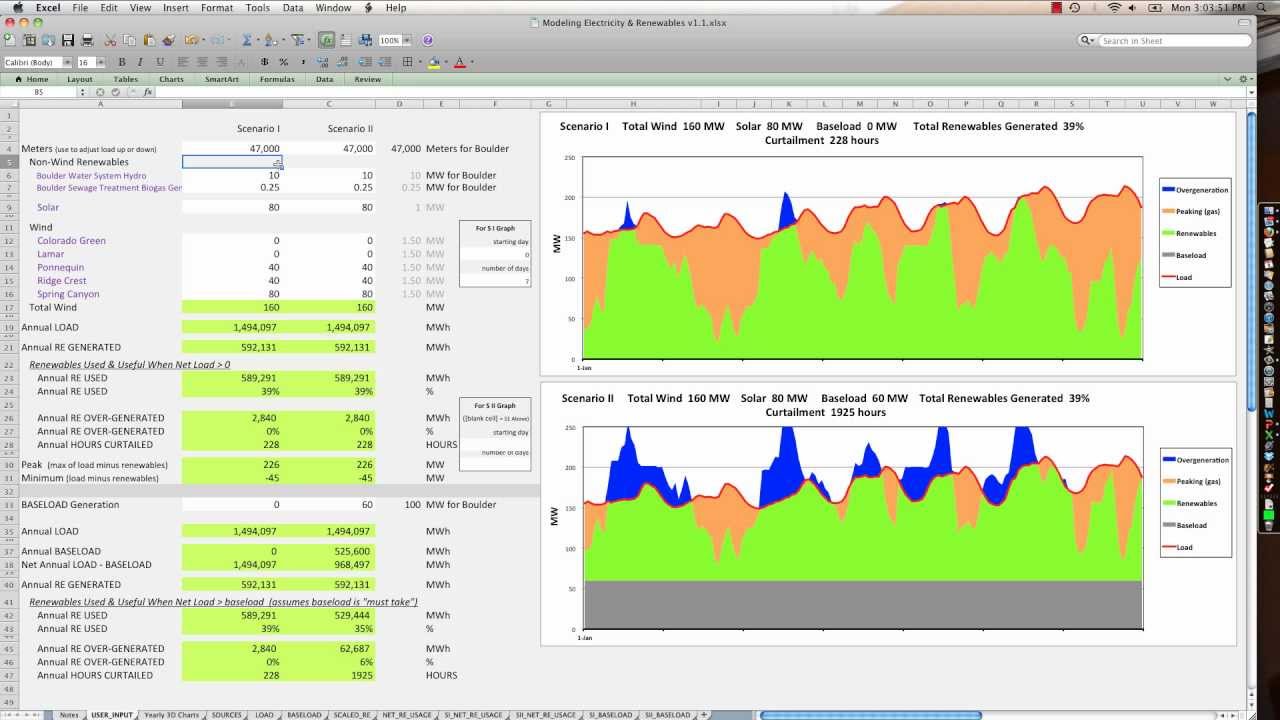Image resolution: width=1280 pixels, height=720 pixels.
Task: Click the AutoSum sigma icon
Action: click(x=246, y=40)
